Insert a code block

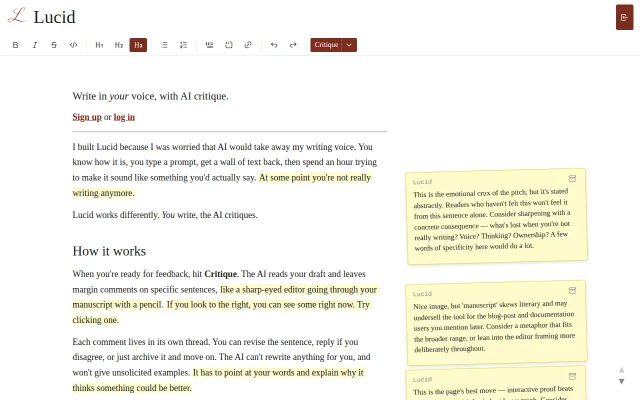[x=229, y=45]
